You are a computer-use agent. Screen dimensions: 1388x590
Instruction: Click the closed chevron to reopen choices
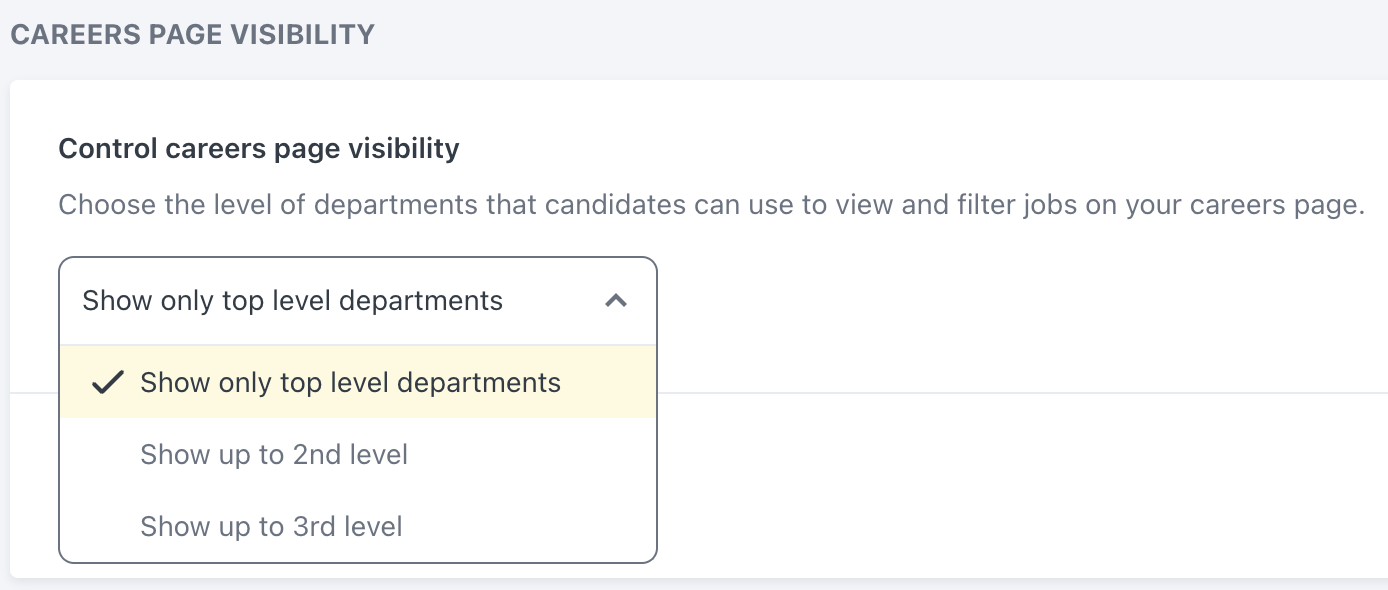pos(617,300)
